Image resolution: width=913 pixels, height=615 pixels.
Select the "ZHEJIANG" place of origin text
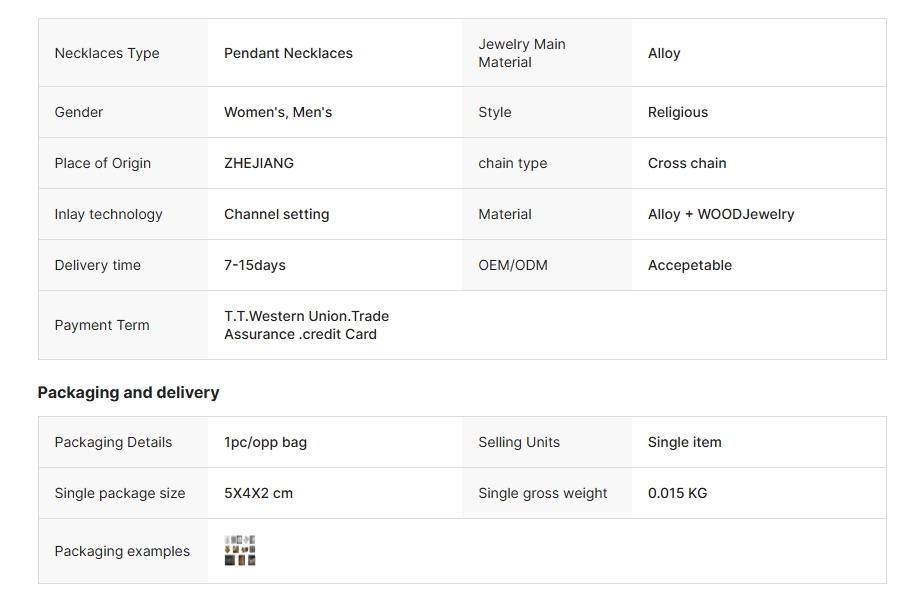point(259,163)
